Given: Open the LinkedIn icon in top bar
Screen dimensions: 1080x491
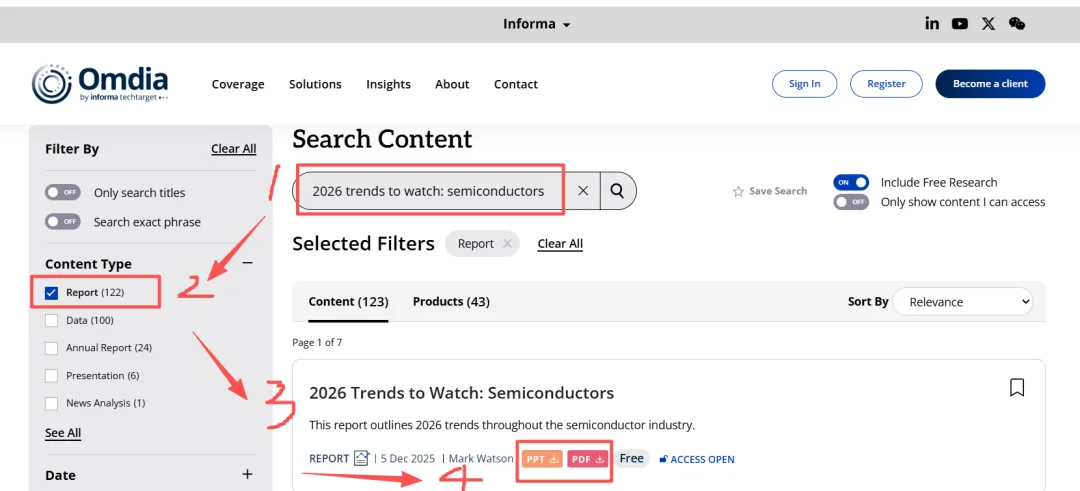Looking at the screenshot, I should point(932,24).
